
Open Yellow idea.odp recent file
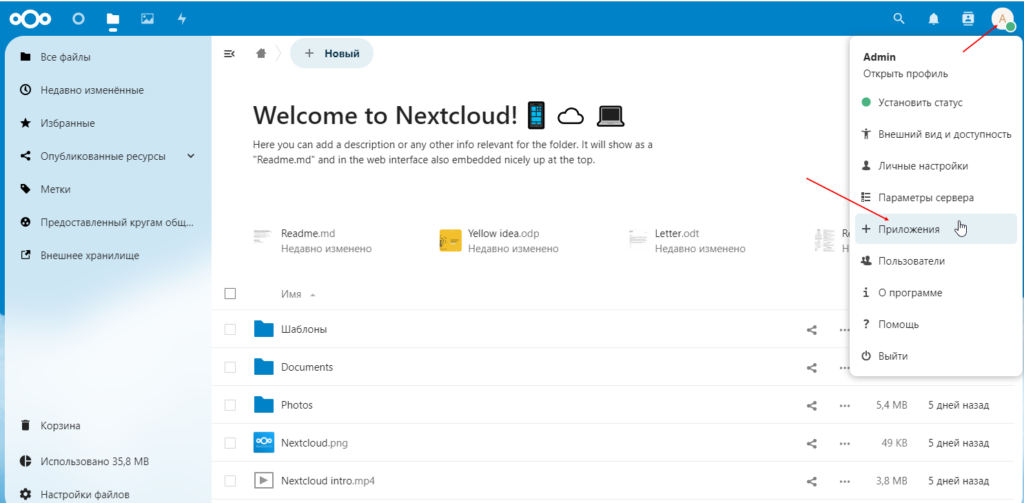(499, 240)
